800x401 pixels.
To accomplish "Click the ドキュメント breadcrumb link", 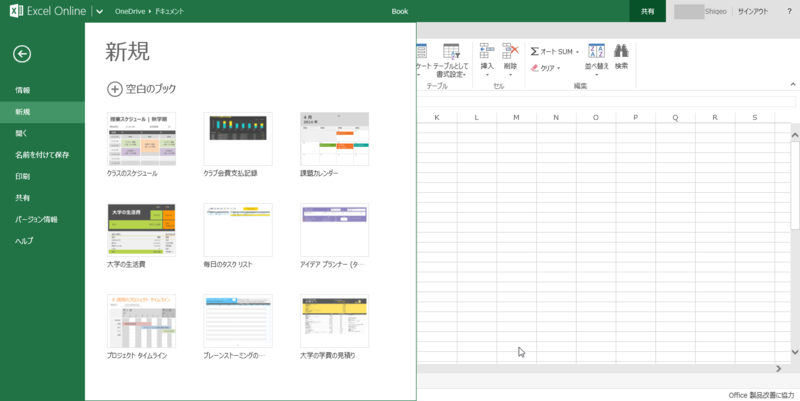I will click(x=169, y=11).
